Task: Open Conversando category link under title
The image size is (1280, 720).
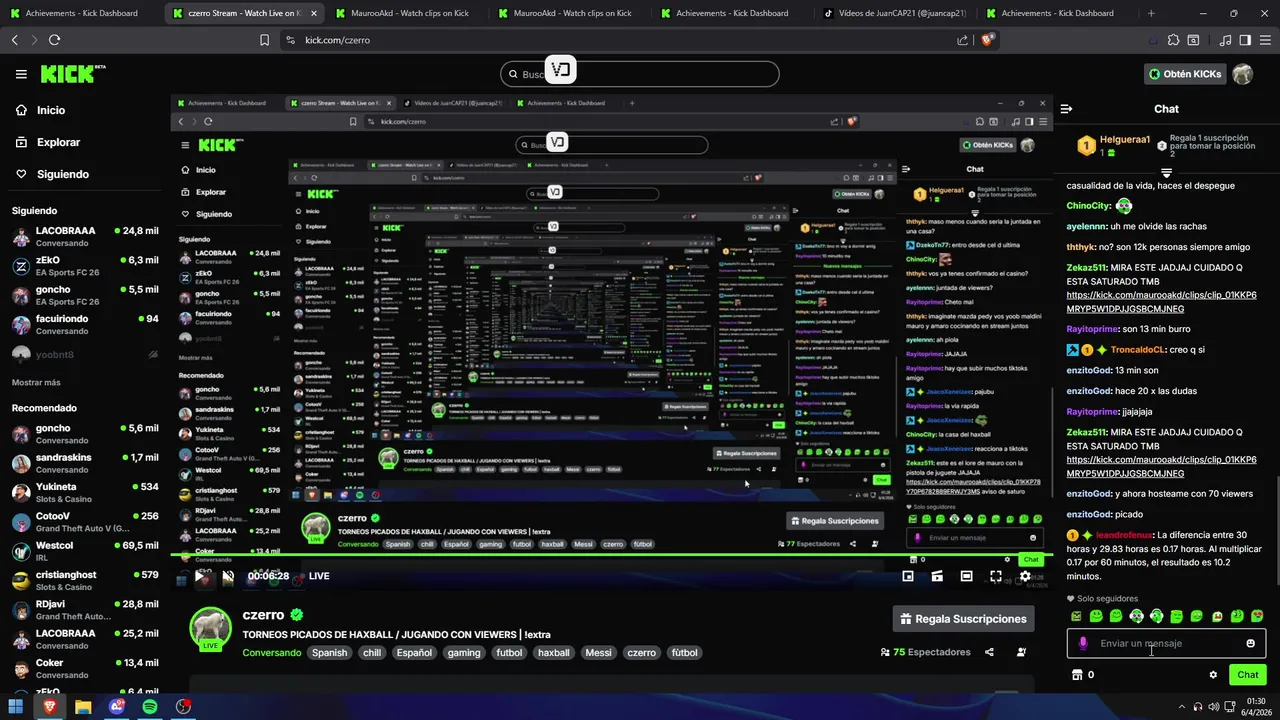Action: tap(272, 653)
